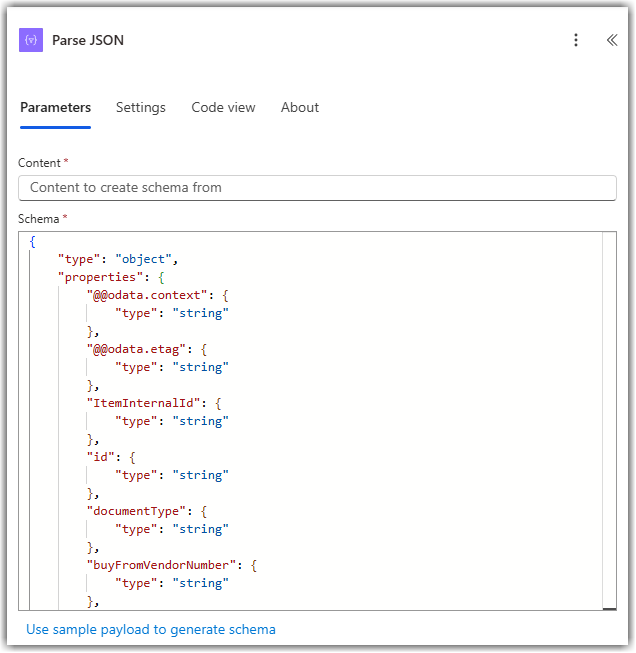Click the Schema editor vertical scrollbar
The width and height of the screenshot is (636, 653).
pyautogui.click(x=609, y=420)
